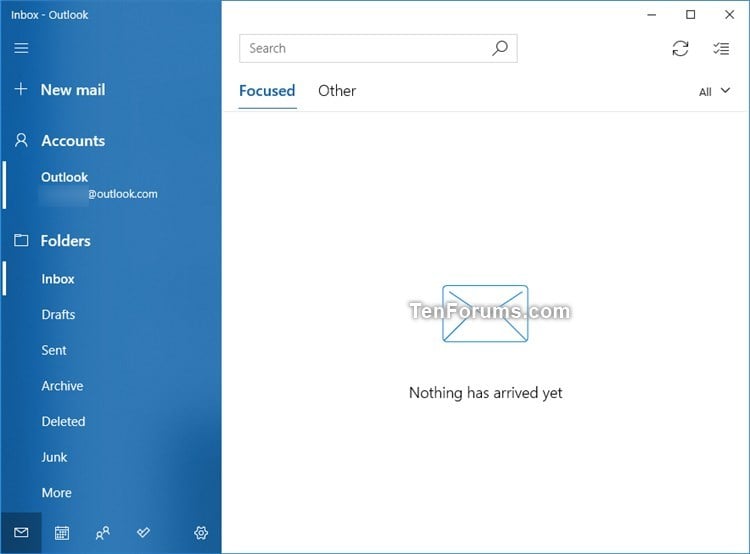Enter selection mode via checklist icon
750x554 pixels.
721,48
